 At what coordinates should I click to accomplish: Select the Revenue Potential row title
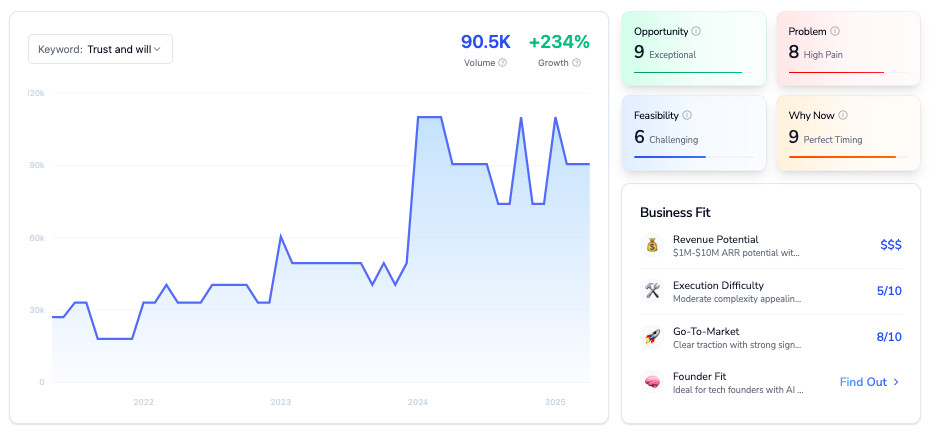715,239
